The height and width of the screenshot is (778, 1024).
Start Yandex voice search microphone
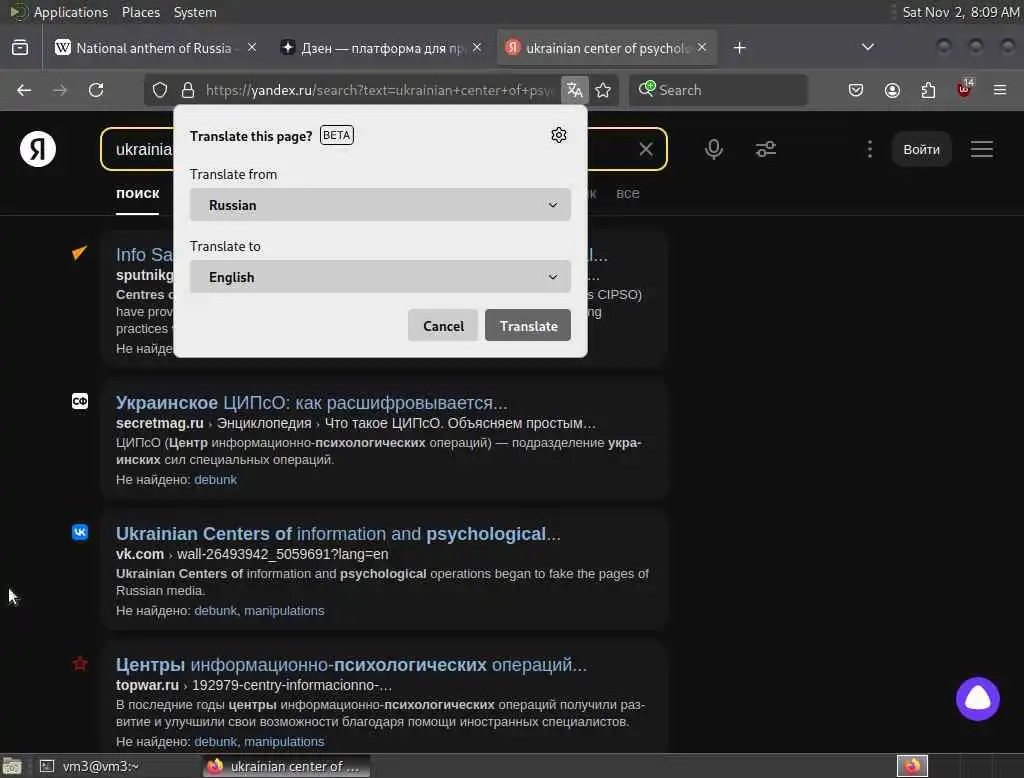pos(714,150)
